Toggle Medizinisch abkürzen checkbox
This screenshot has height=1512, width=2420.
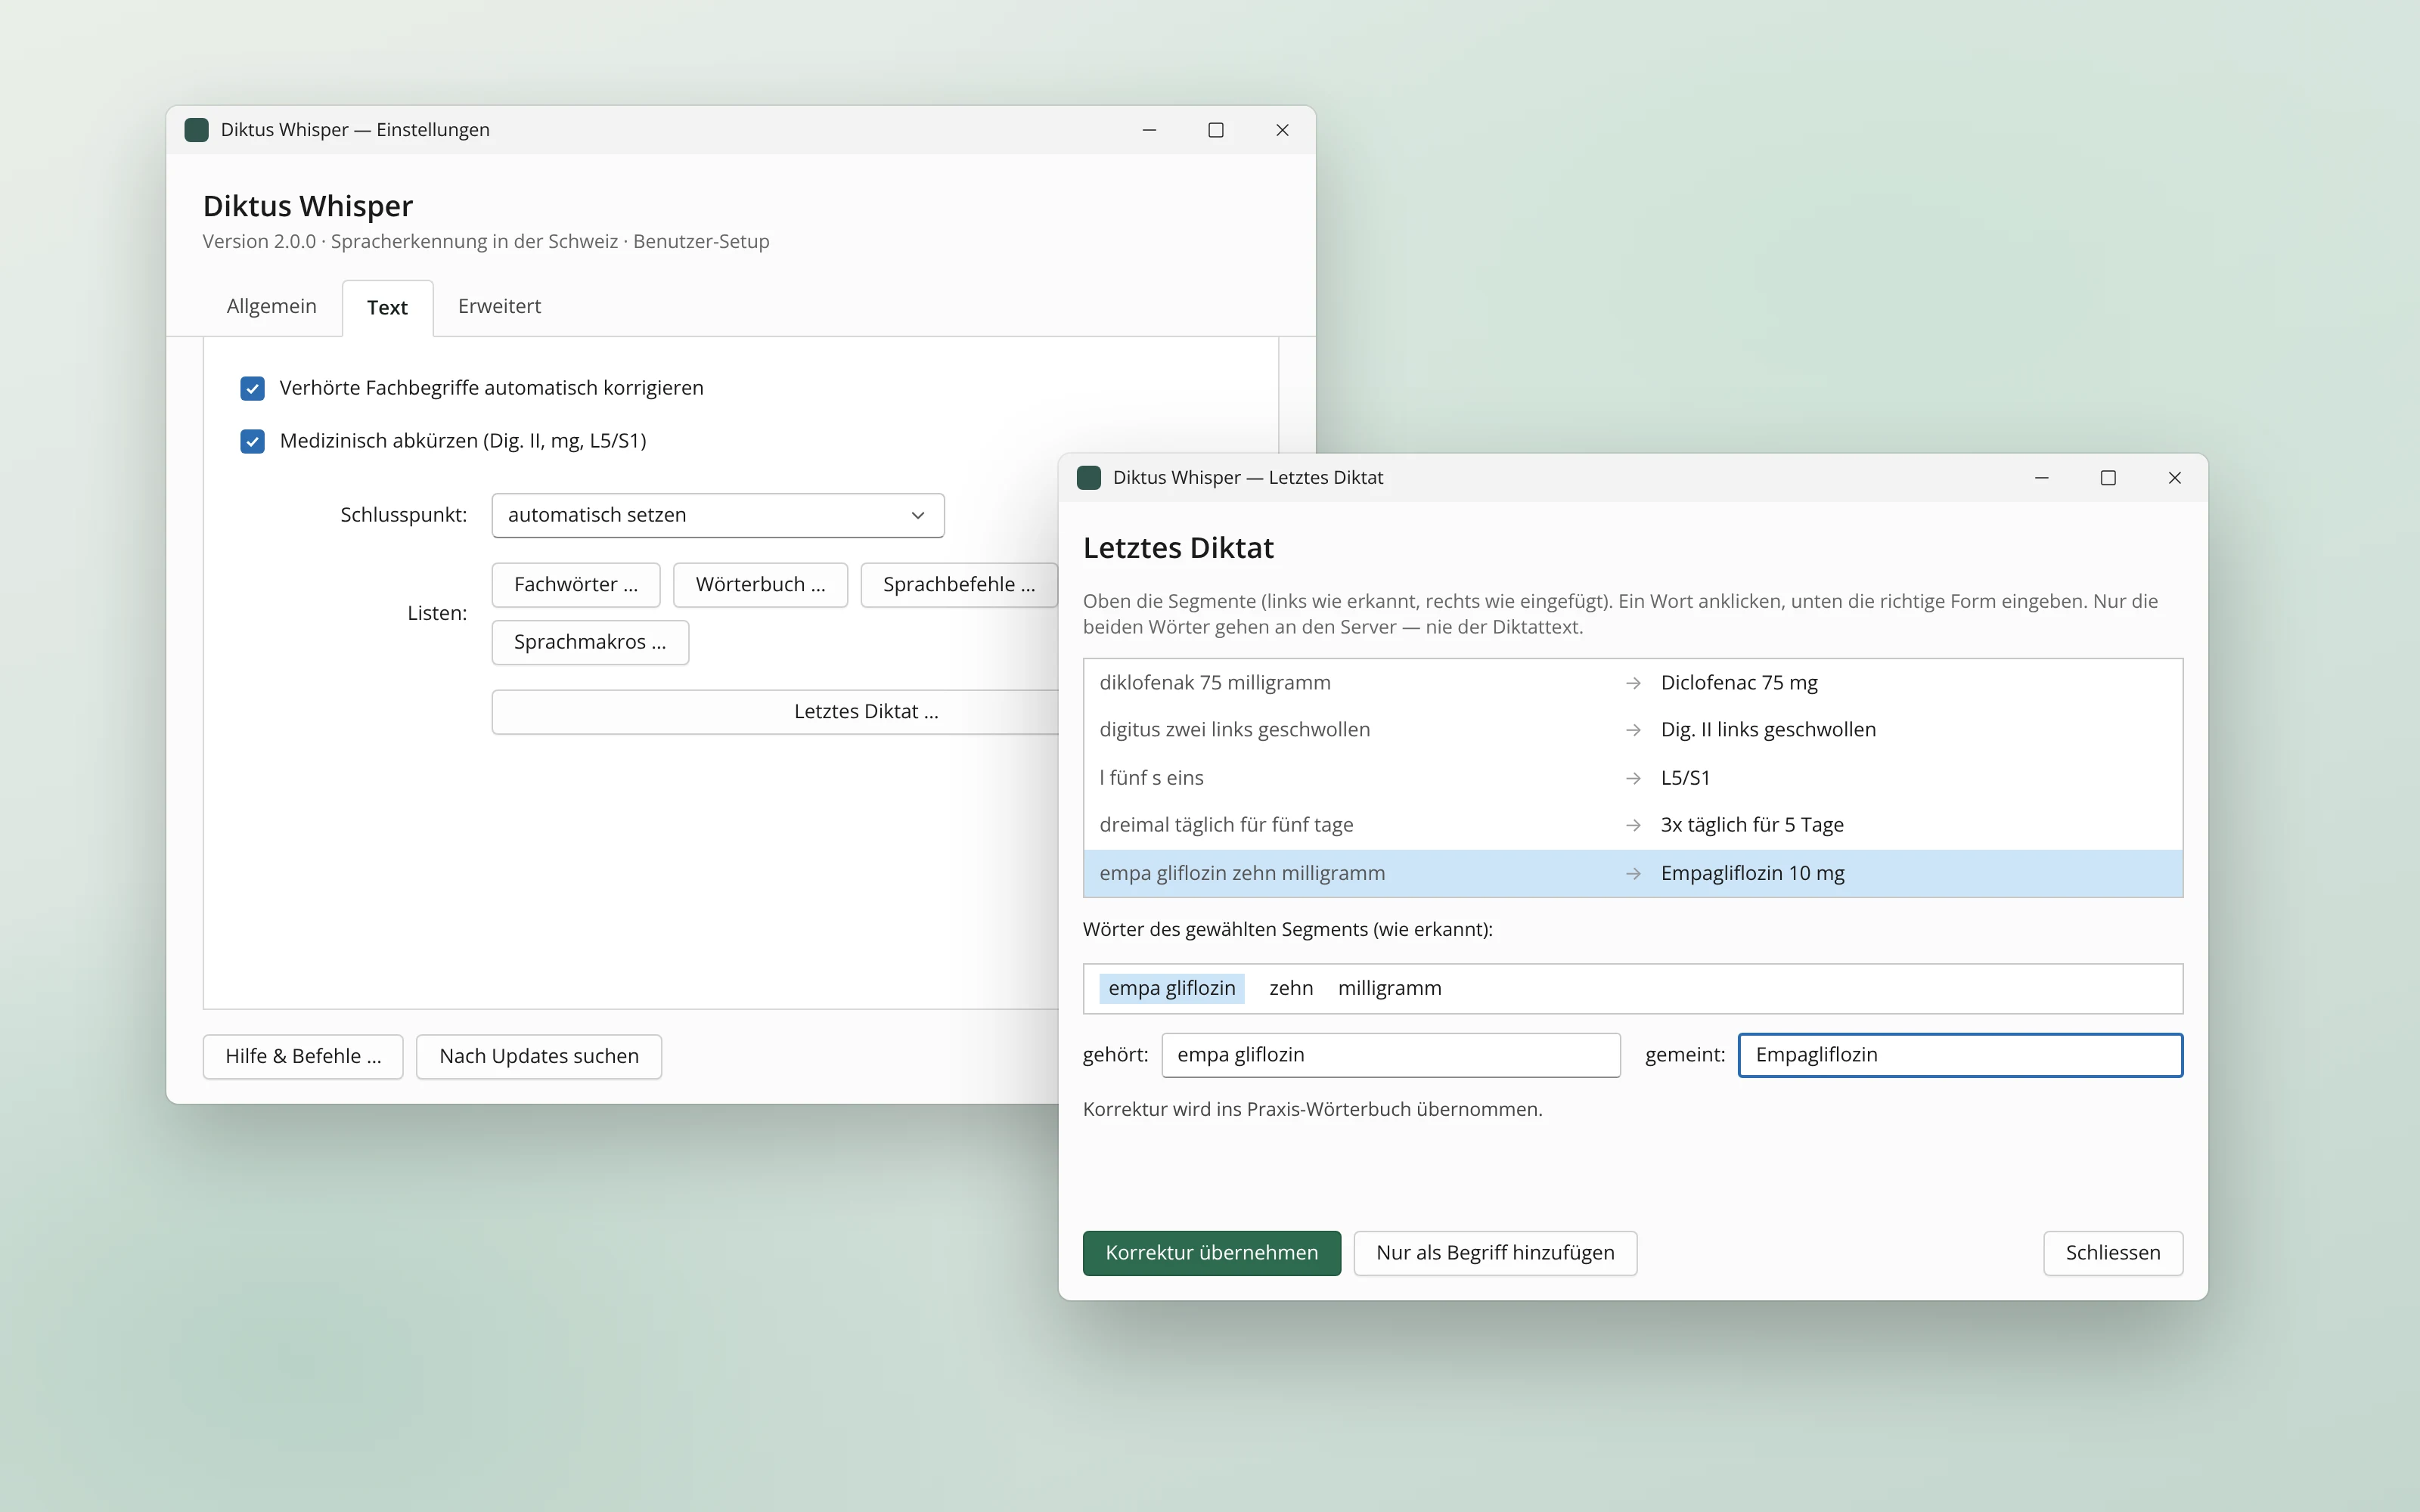click(252, 441)
